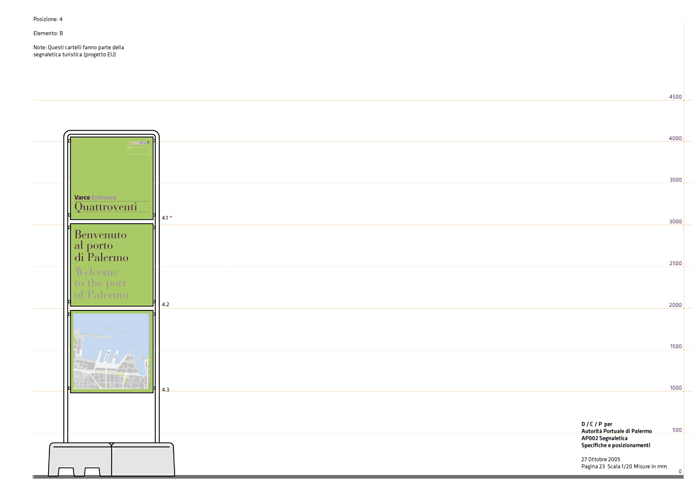The image size is (700, 495).
Task: Click the 4.2 panel marker label
Action: [x=165, y=304]
